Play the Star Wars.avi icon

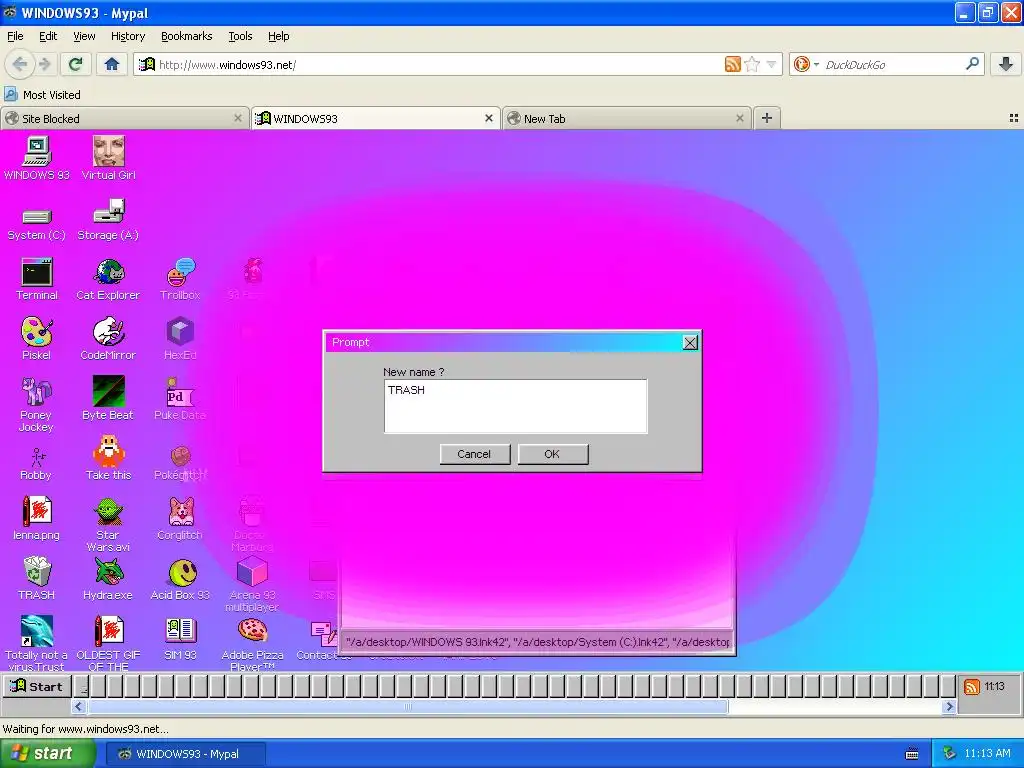coord(108,525)
